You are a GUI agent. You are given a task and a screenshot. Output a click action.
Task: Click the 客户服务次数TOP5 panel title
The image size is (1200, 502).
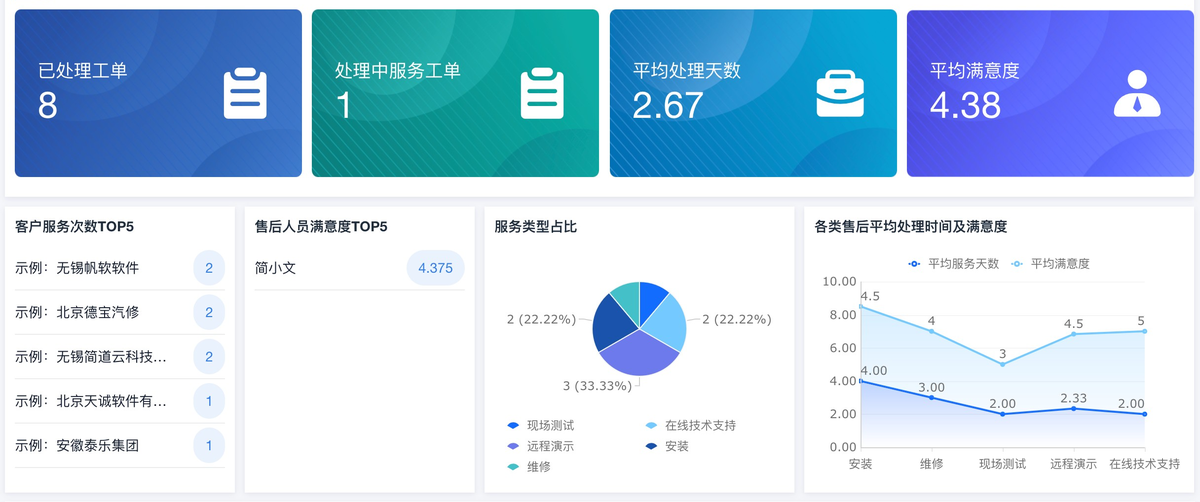tap(75, 227)
